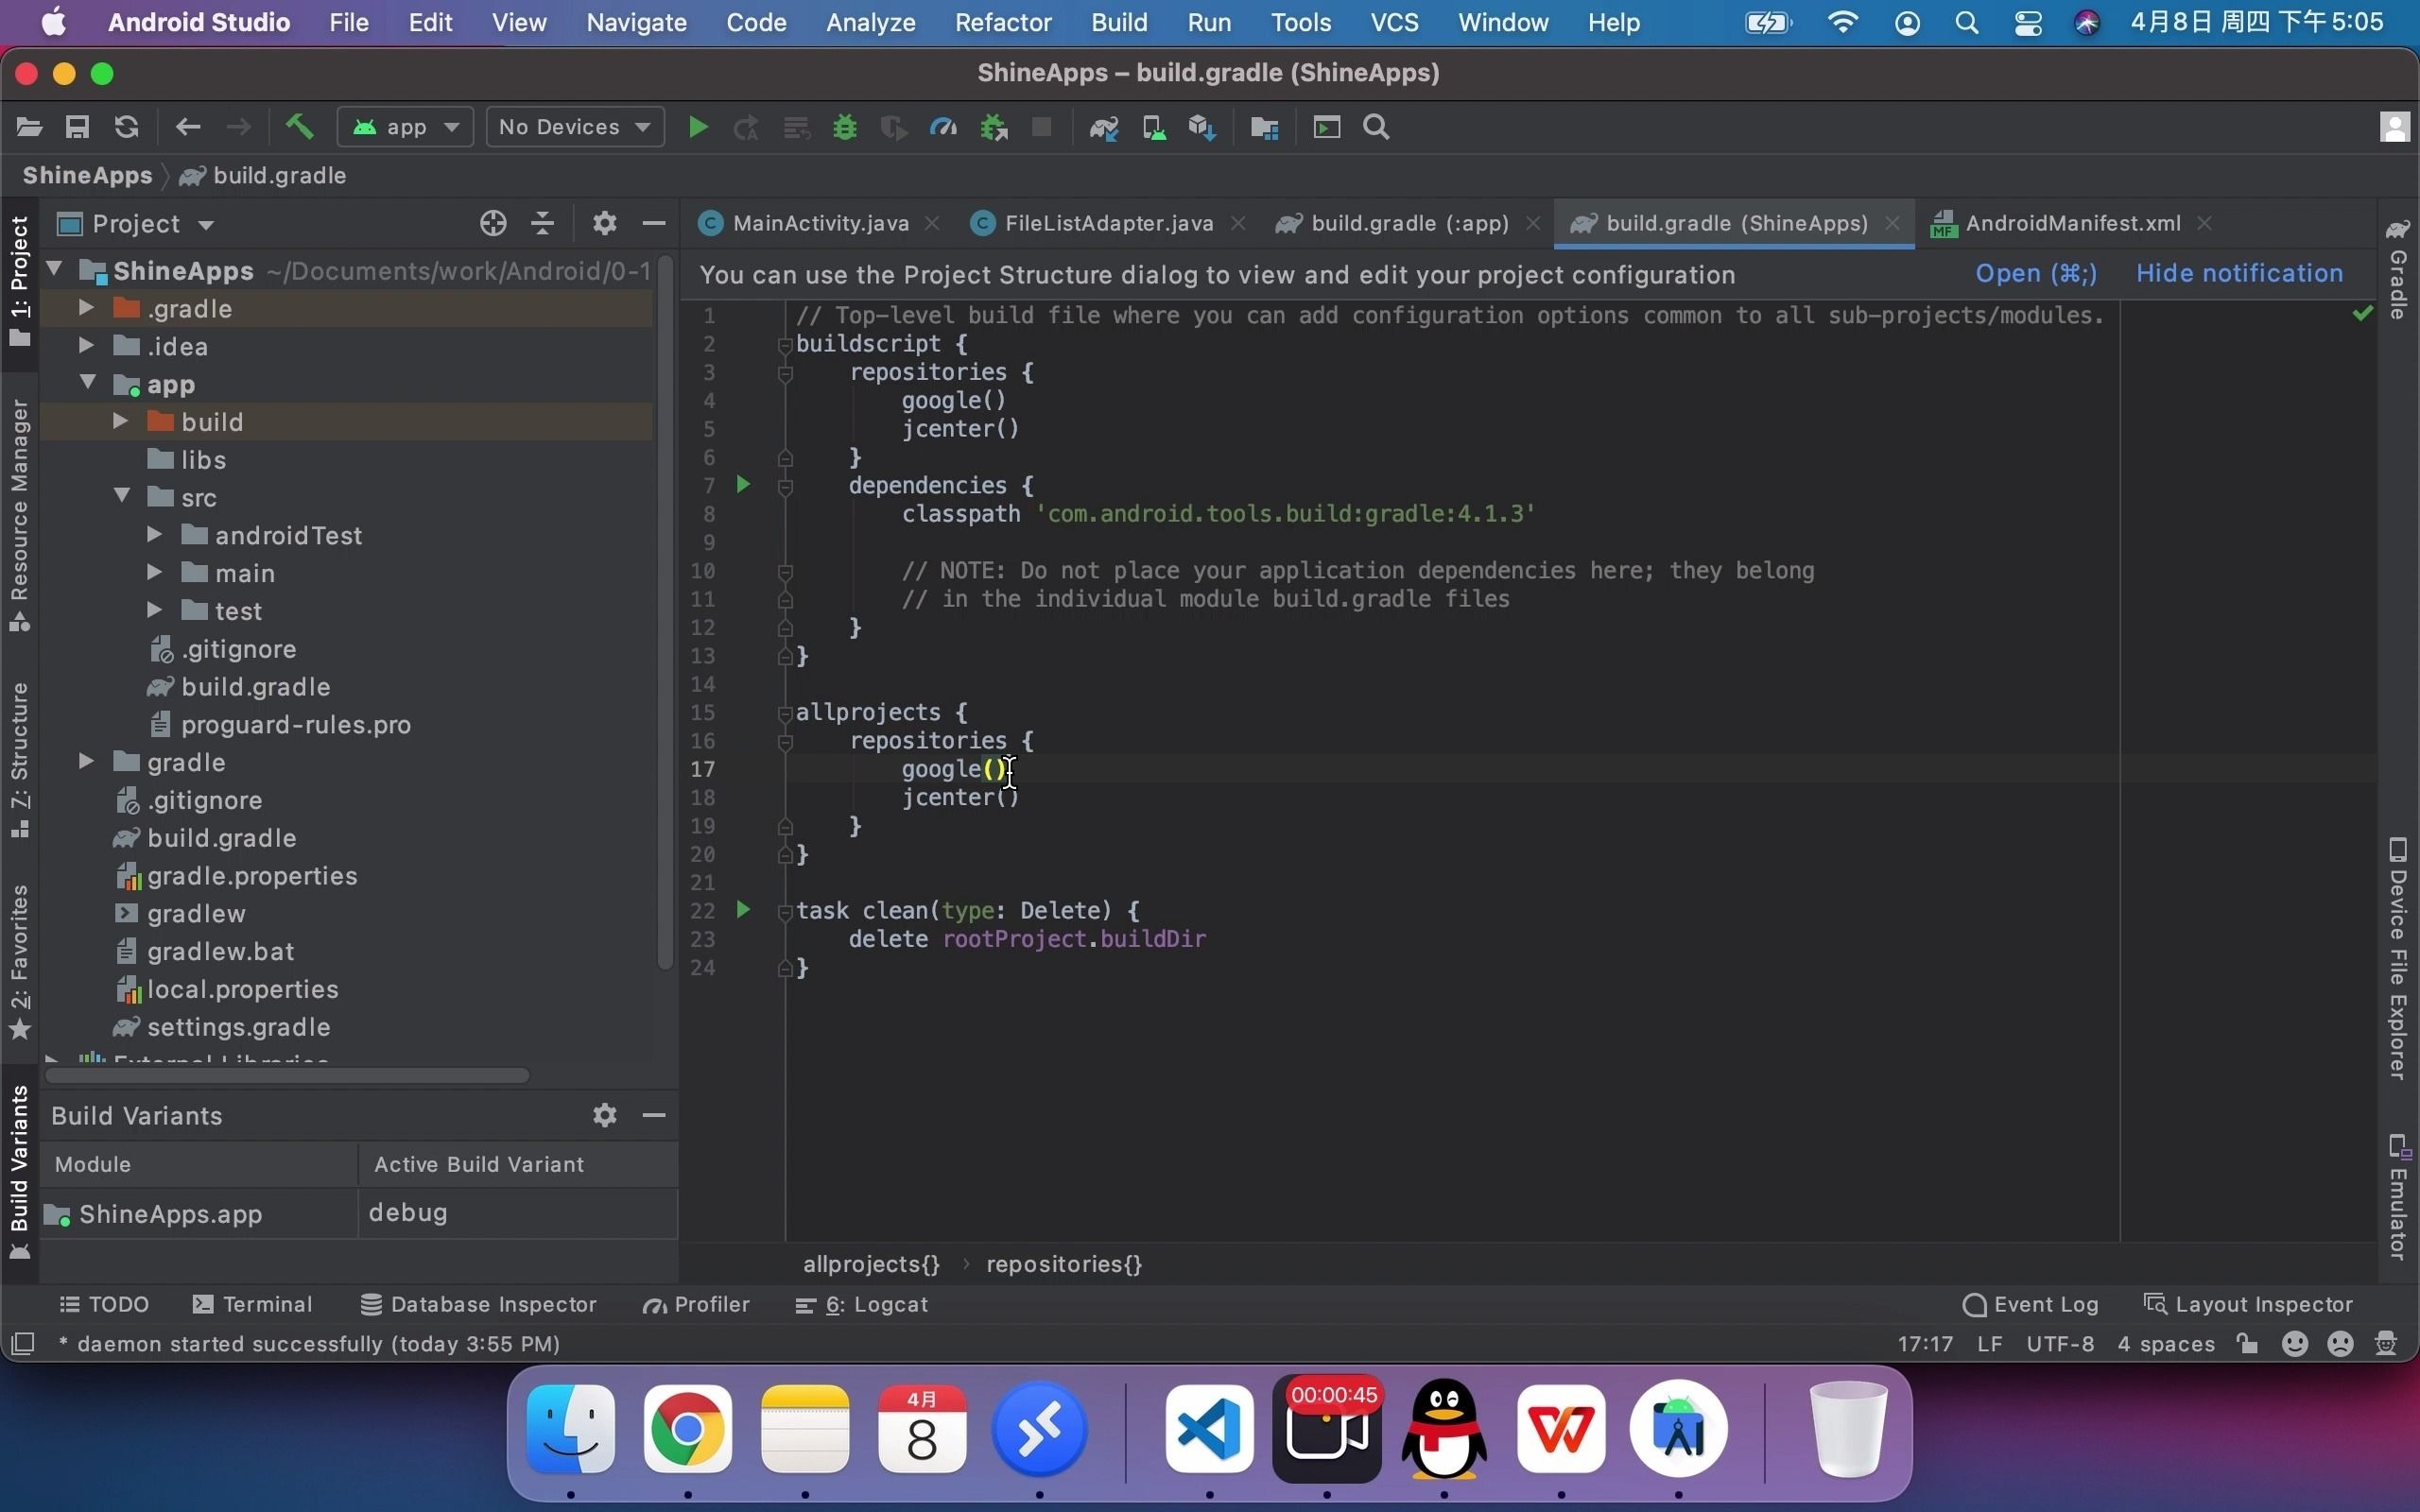
Task: Expand the .gradle folder
Action: [x=86, y=308]
